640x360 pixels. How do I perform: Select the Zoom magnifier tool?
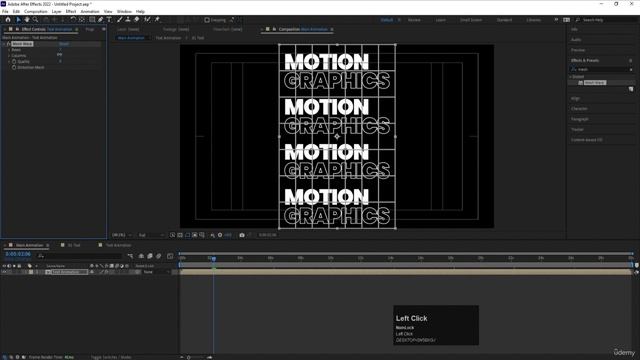pyautogui.click(x=36, y=20)
